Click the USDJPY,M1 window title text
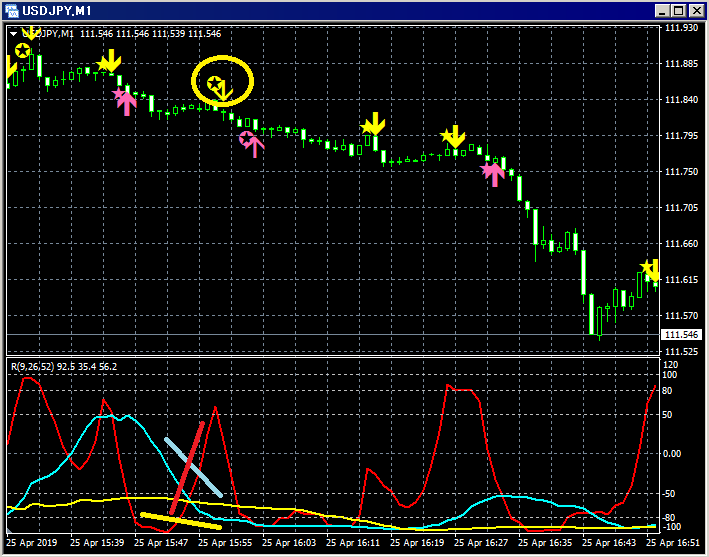This screenshot has height=557, width=709. (57, 10)
